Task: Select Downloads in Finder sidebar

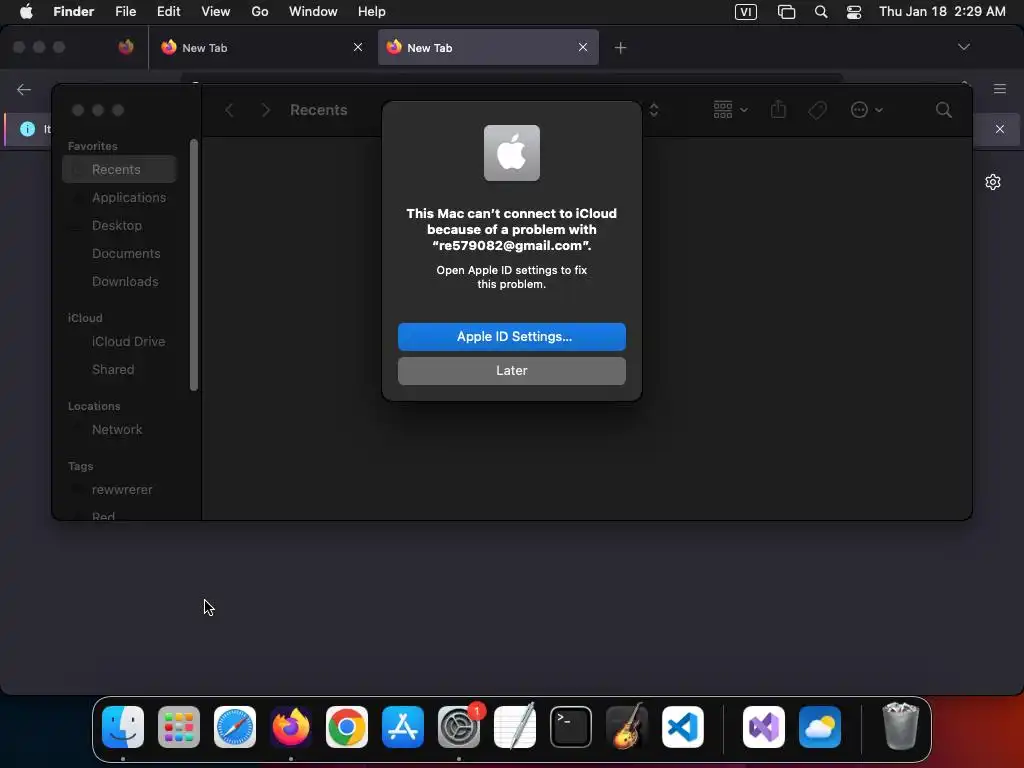Action: pyautogui.click(x=119, y=281)
